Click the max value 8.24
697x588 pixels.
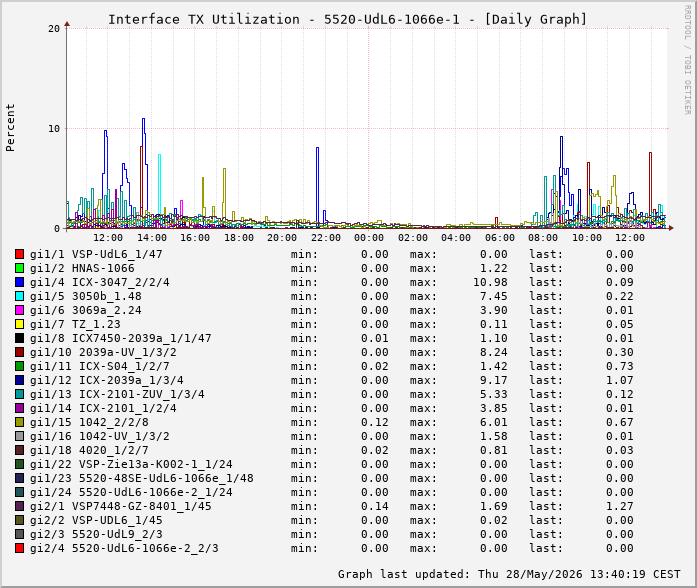493,352
